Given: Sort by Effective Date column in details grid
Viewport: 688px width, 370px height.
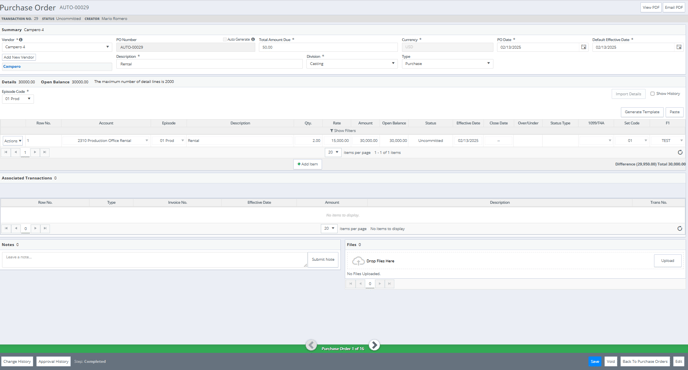Looking at the screenshot, I should pos(468,123).
